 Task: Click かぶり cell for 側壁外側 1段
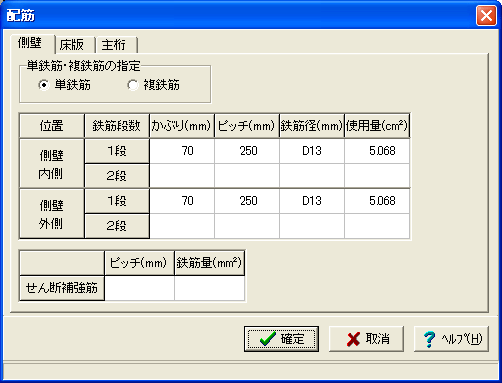182,201
